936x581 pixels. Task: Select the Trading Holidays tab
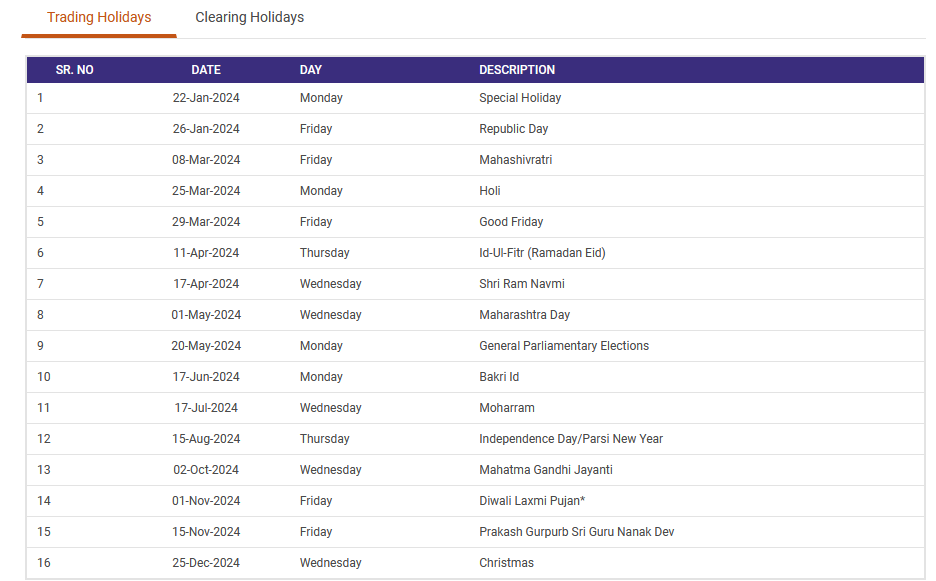click(x=97, y=17)
